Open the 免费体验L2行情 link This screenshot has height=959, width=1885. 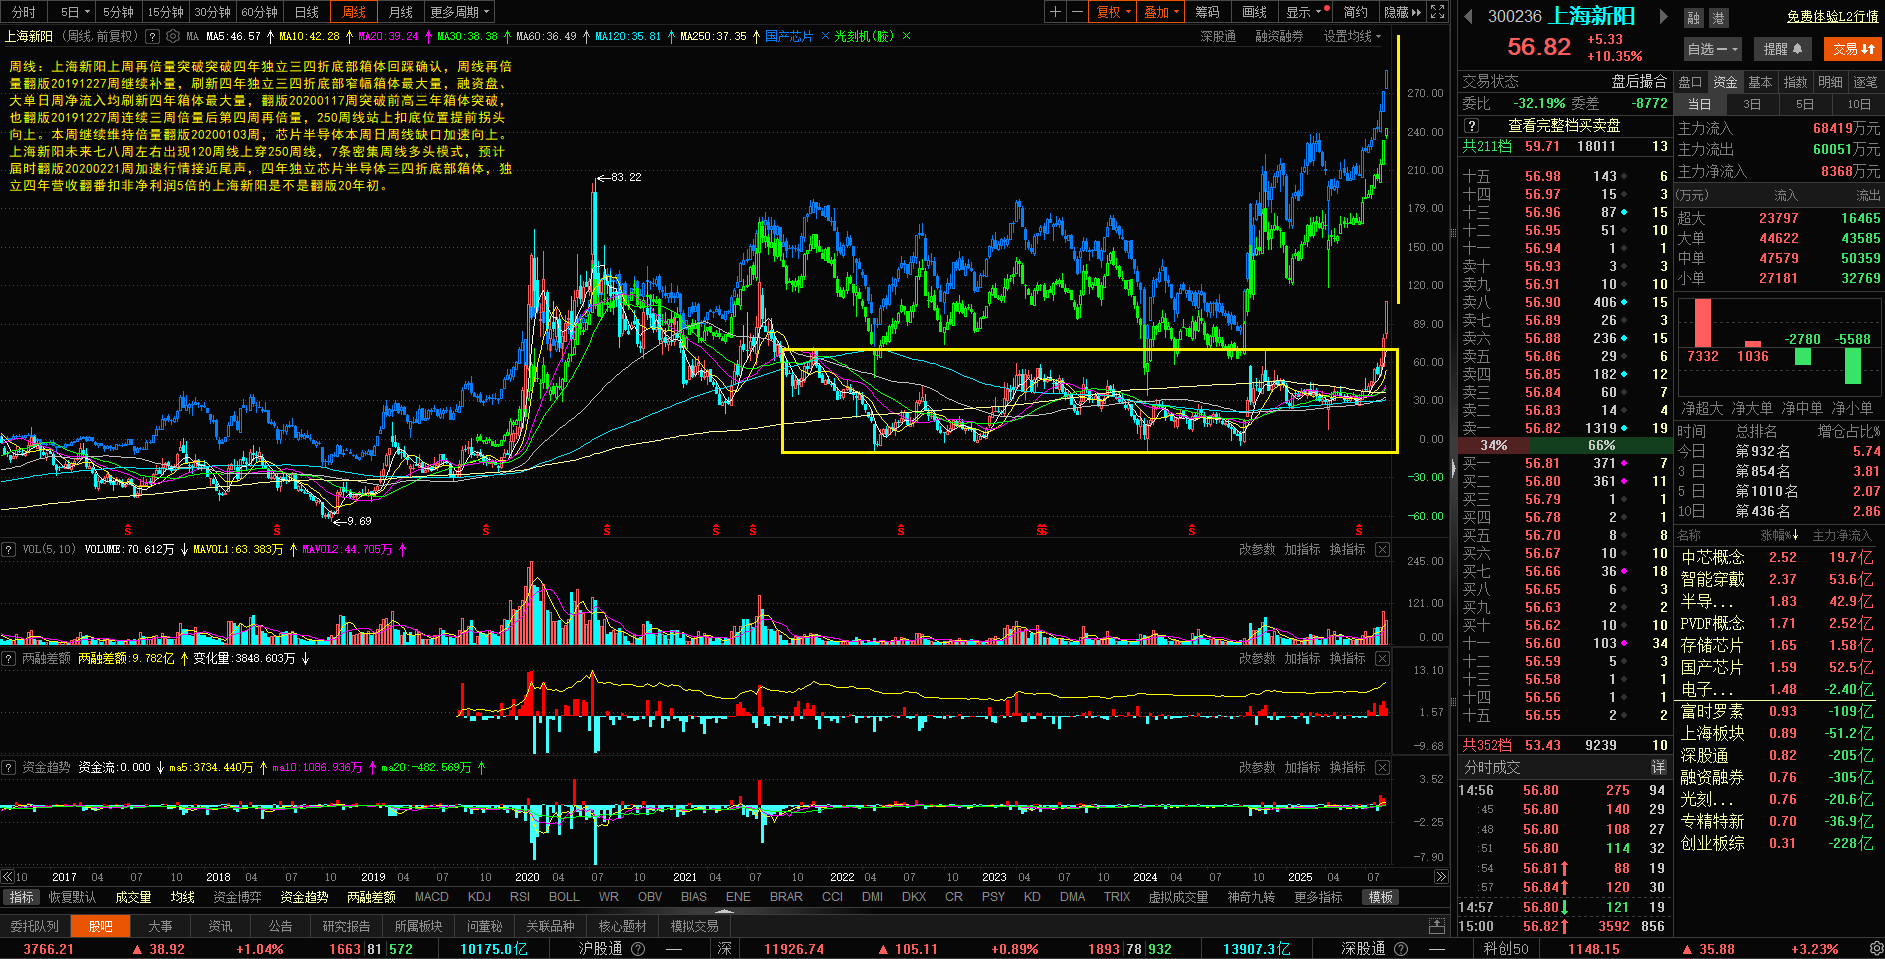point(1833,16)
